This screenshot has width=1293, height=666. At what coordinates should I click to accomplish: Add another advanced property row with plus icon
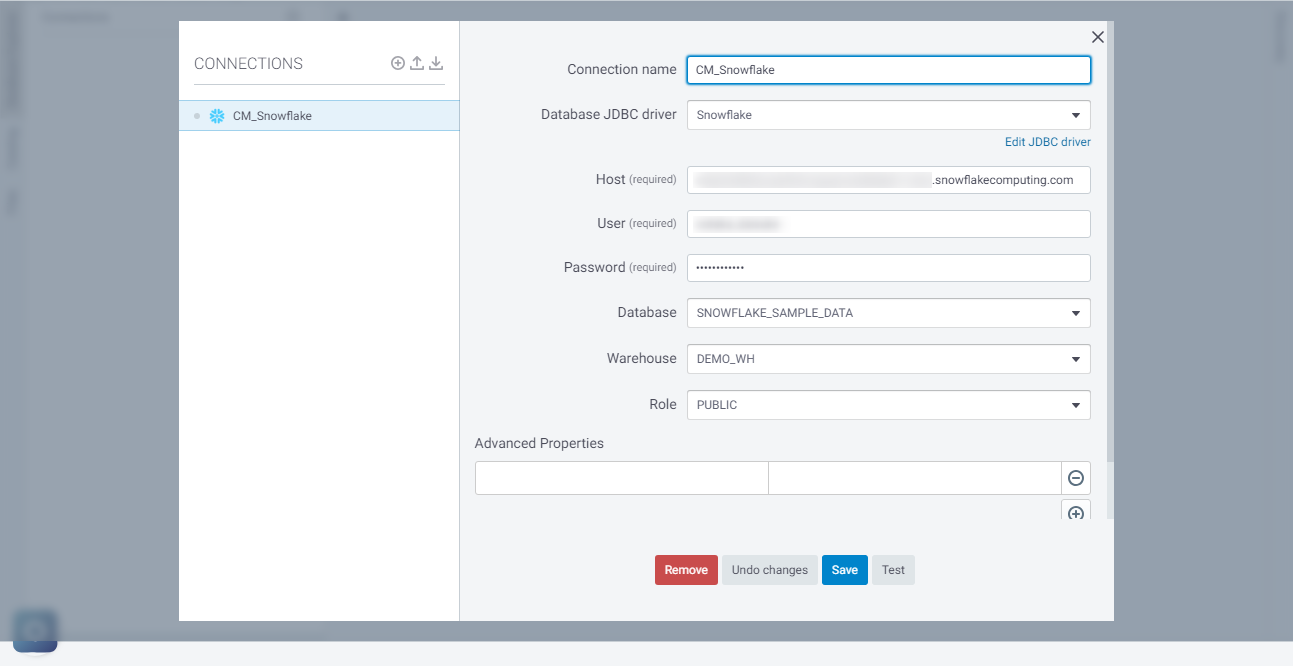click(x=1075, y=511)
